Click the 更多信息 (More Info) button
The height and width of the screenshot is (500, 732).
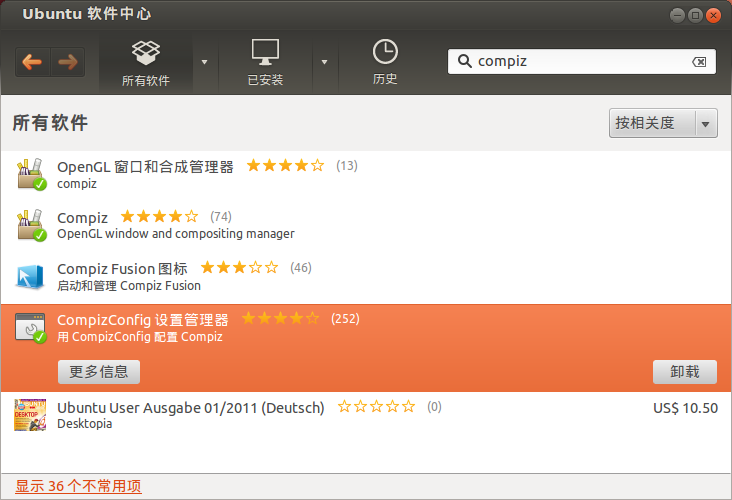[99, 372]
